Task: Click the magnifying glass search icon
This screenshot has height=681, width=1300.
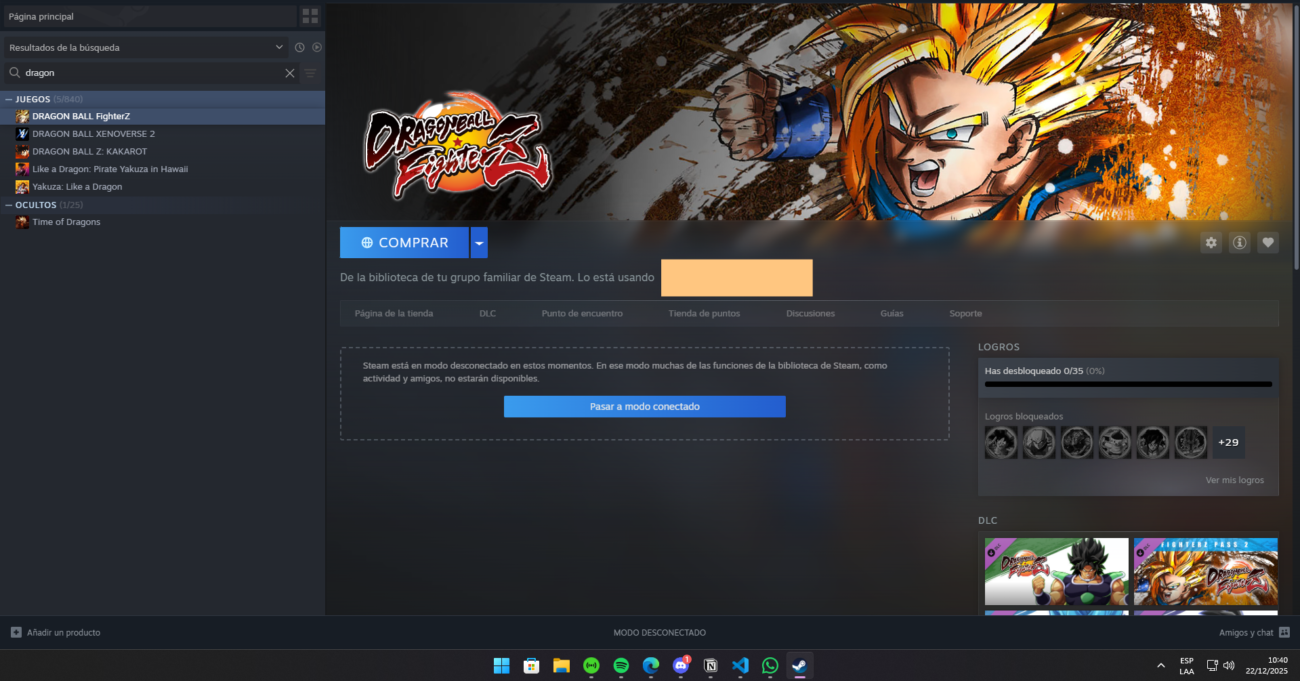Action: pos(15,73)
